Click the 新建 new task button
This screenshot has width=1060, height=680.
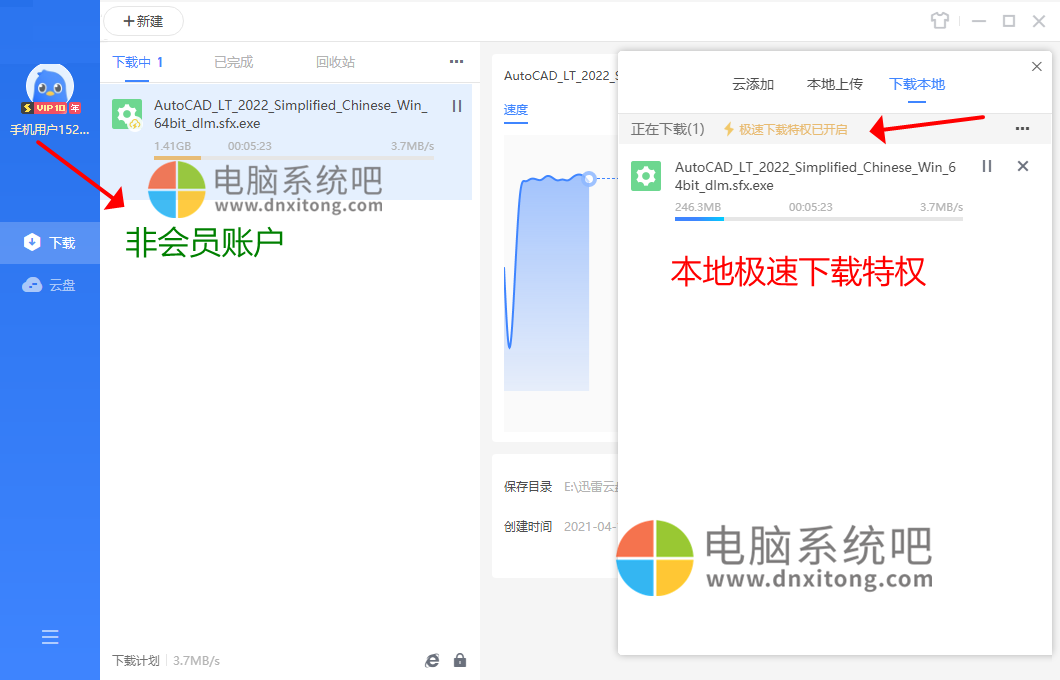point(143,22)
